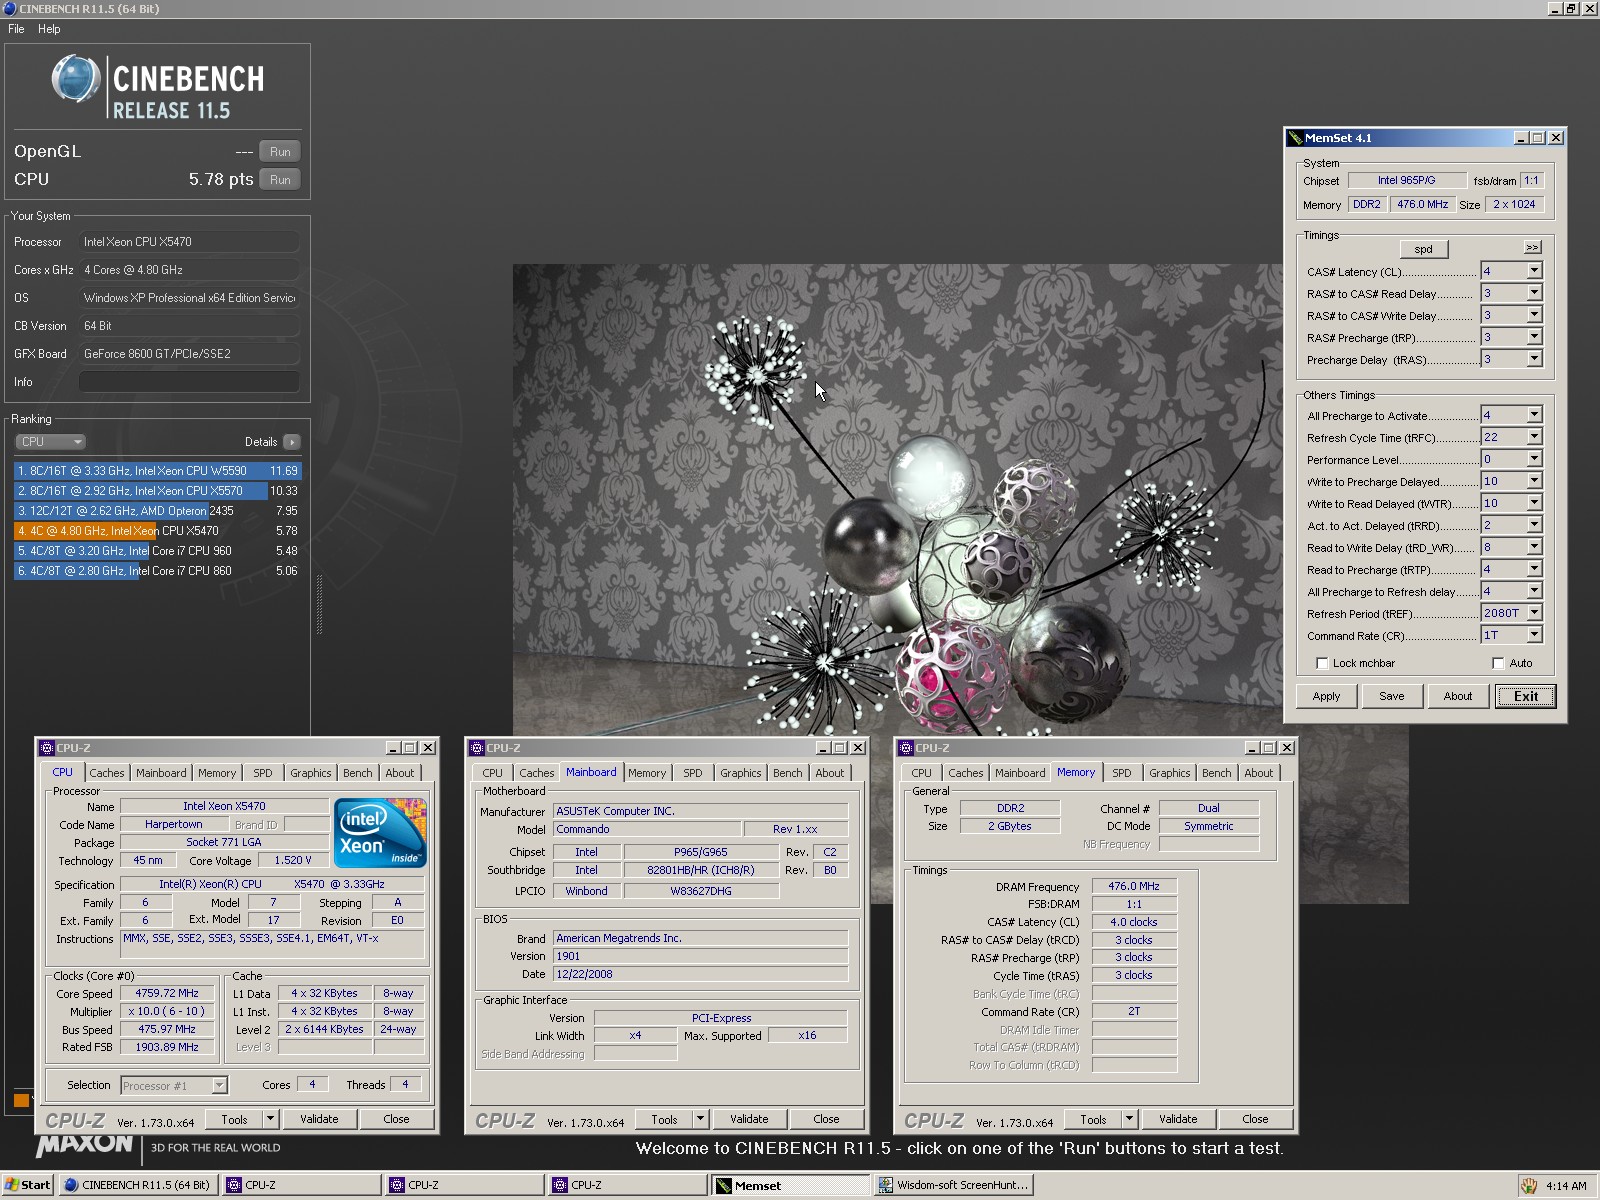This screenshot has width=1600, height=1200.
Task: Click the system tray icon beside the clock
Action: 1529,1186
